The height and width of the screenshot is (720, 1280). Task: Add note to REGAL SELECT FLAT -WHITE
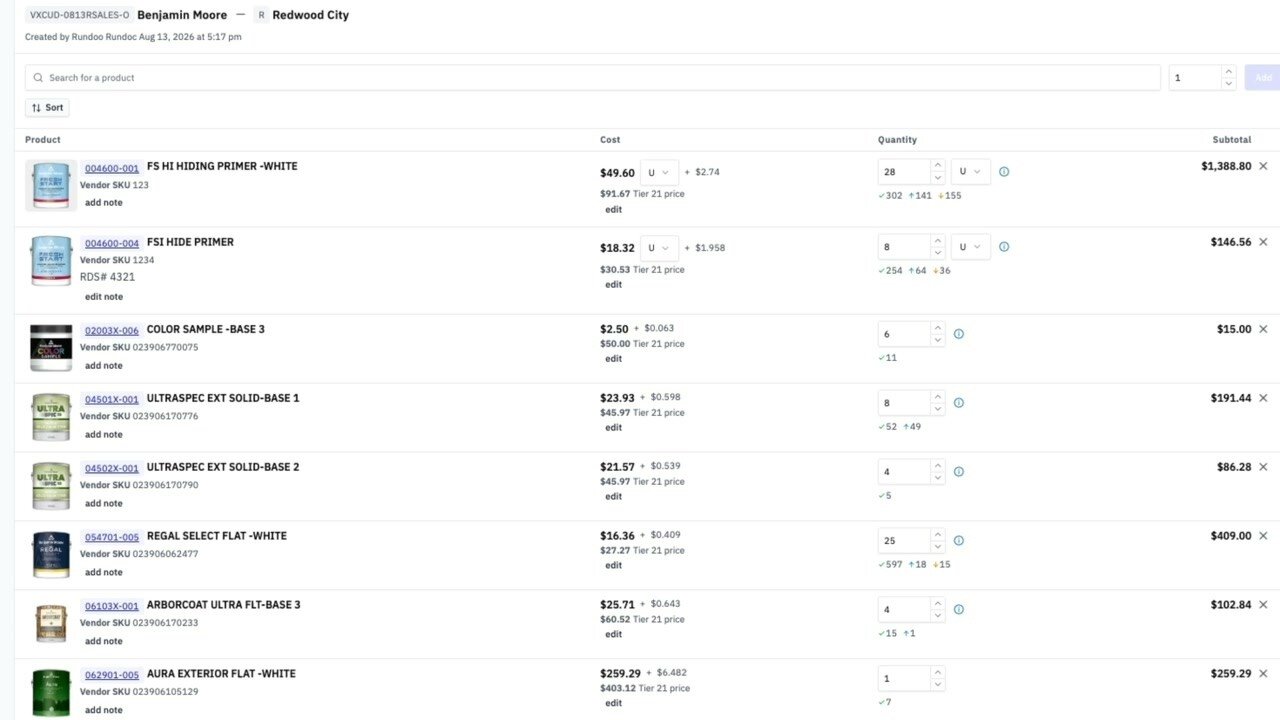click(x=104, y=573)
